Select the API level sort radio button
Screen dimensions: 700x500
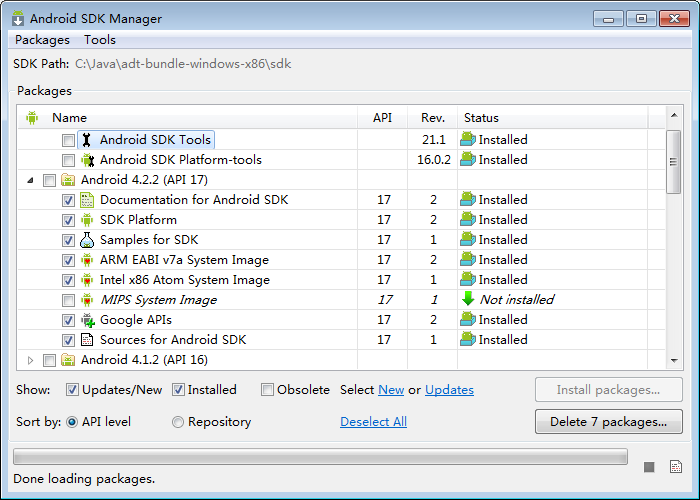72,422
